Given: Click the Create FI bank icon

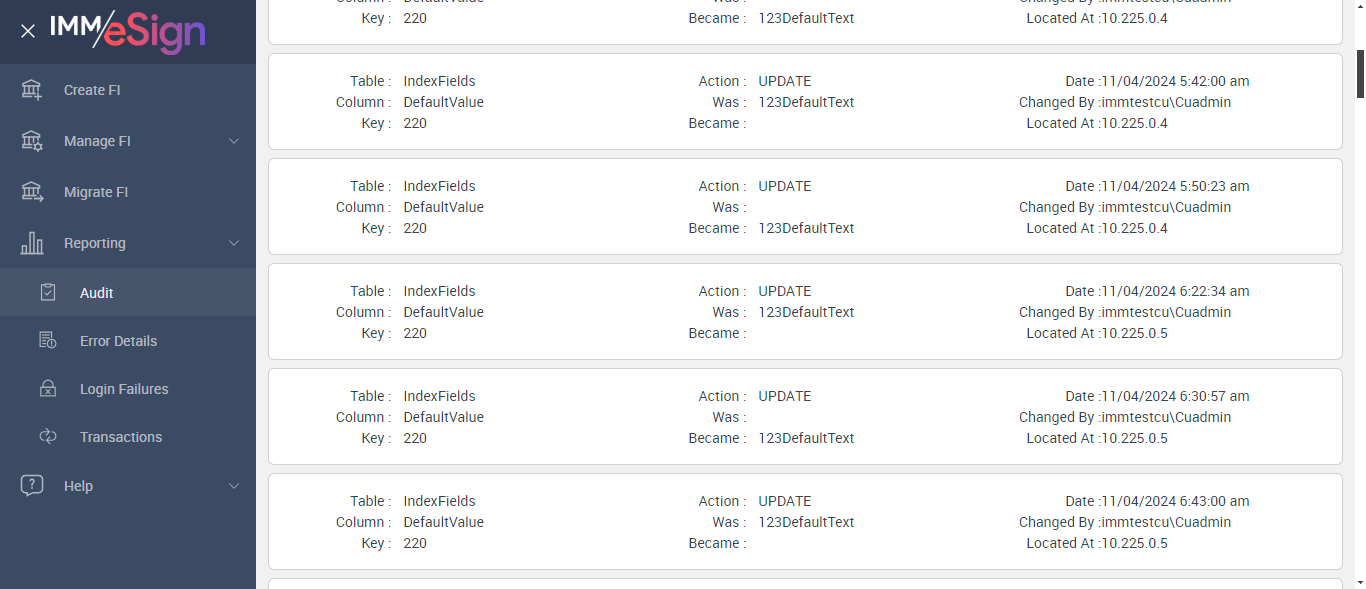Looking at the screenshot, I should [32, 90].
